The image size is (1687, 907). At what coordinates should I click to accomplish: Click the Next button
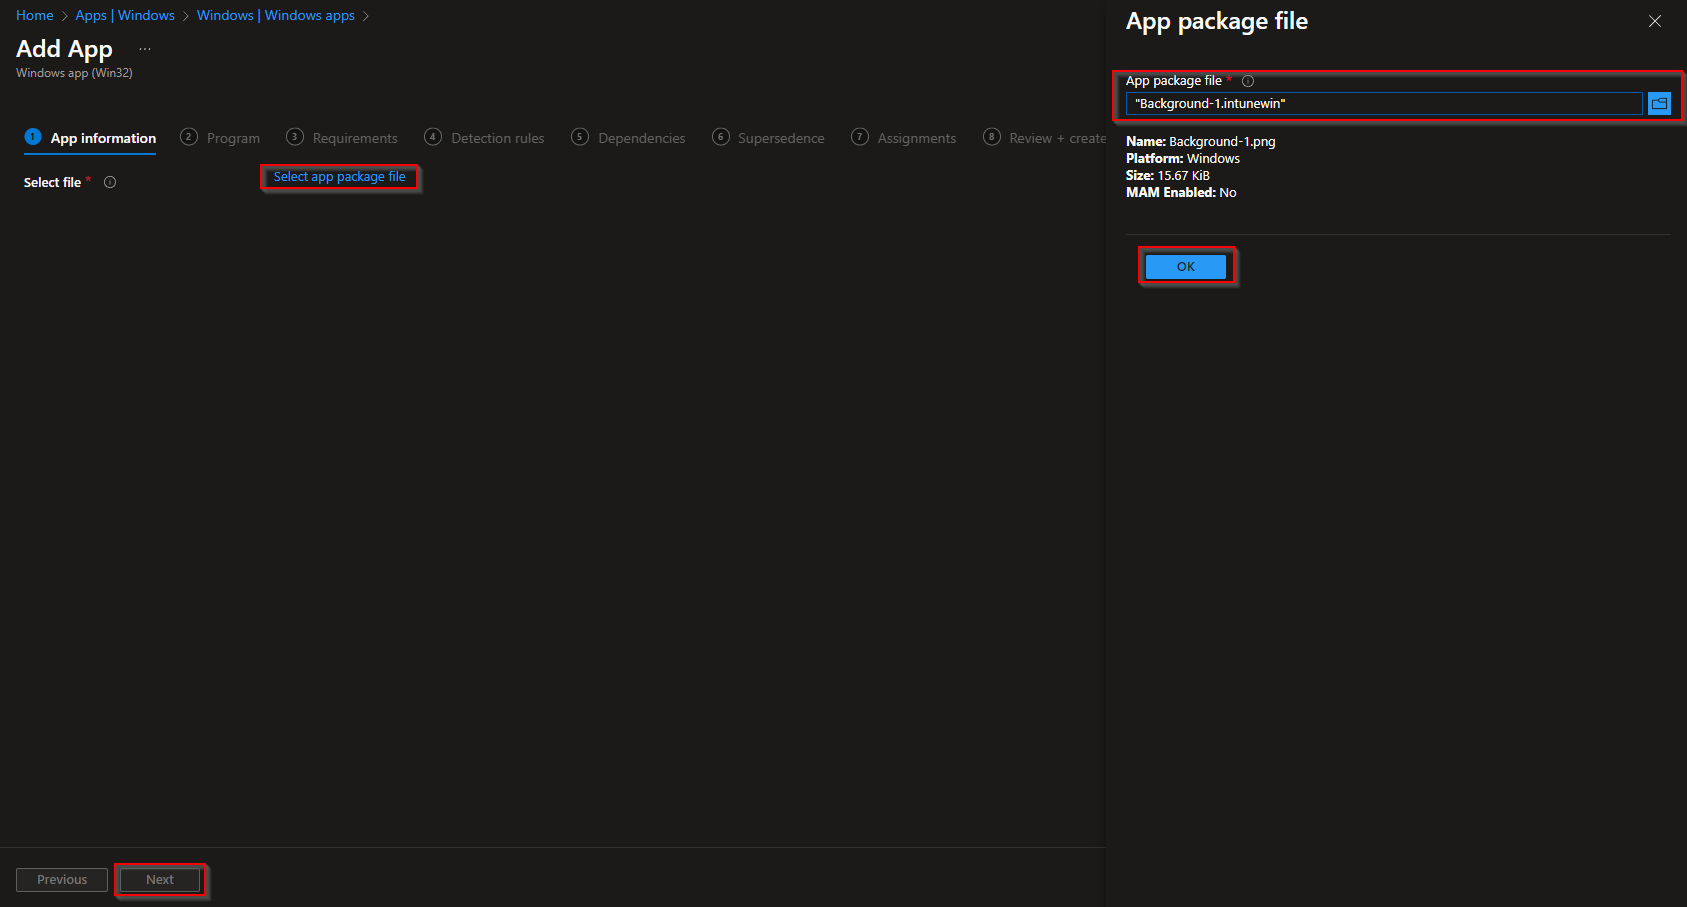(159, 879)
